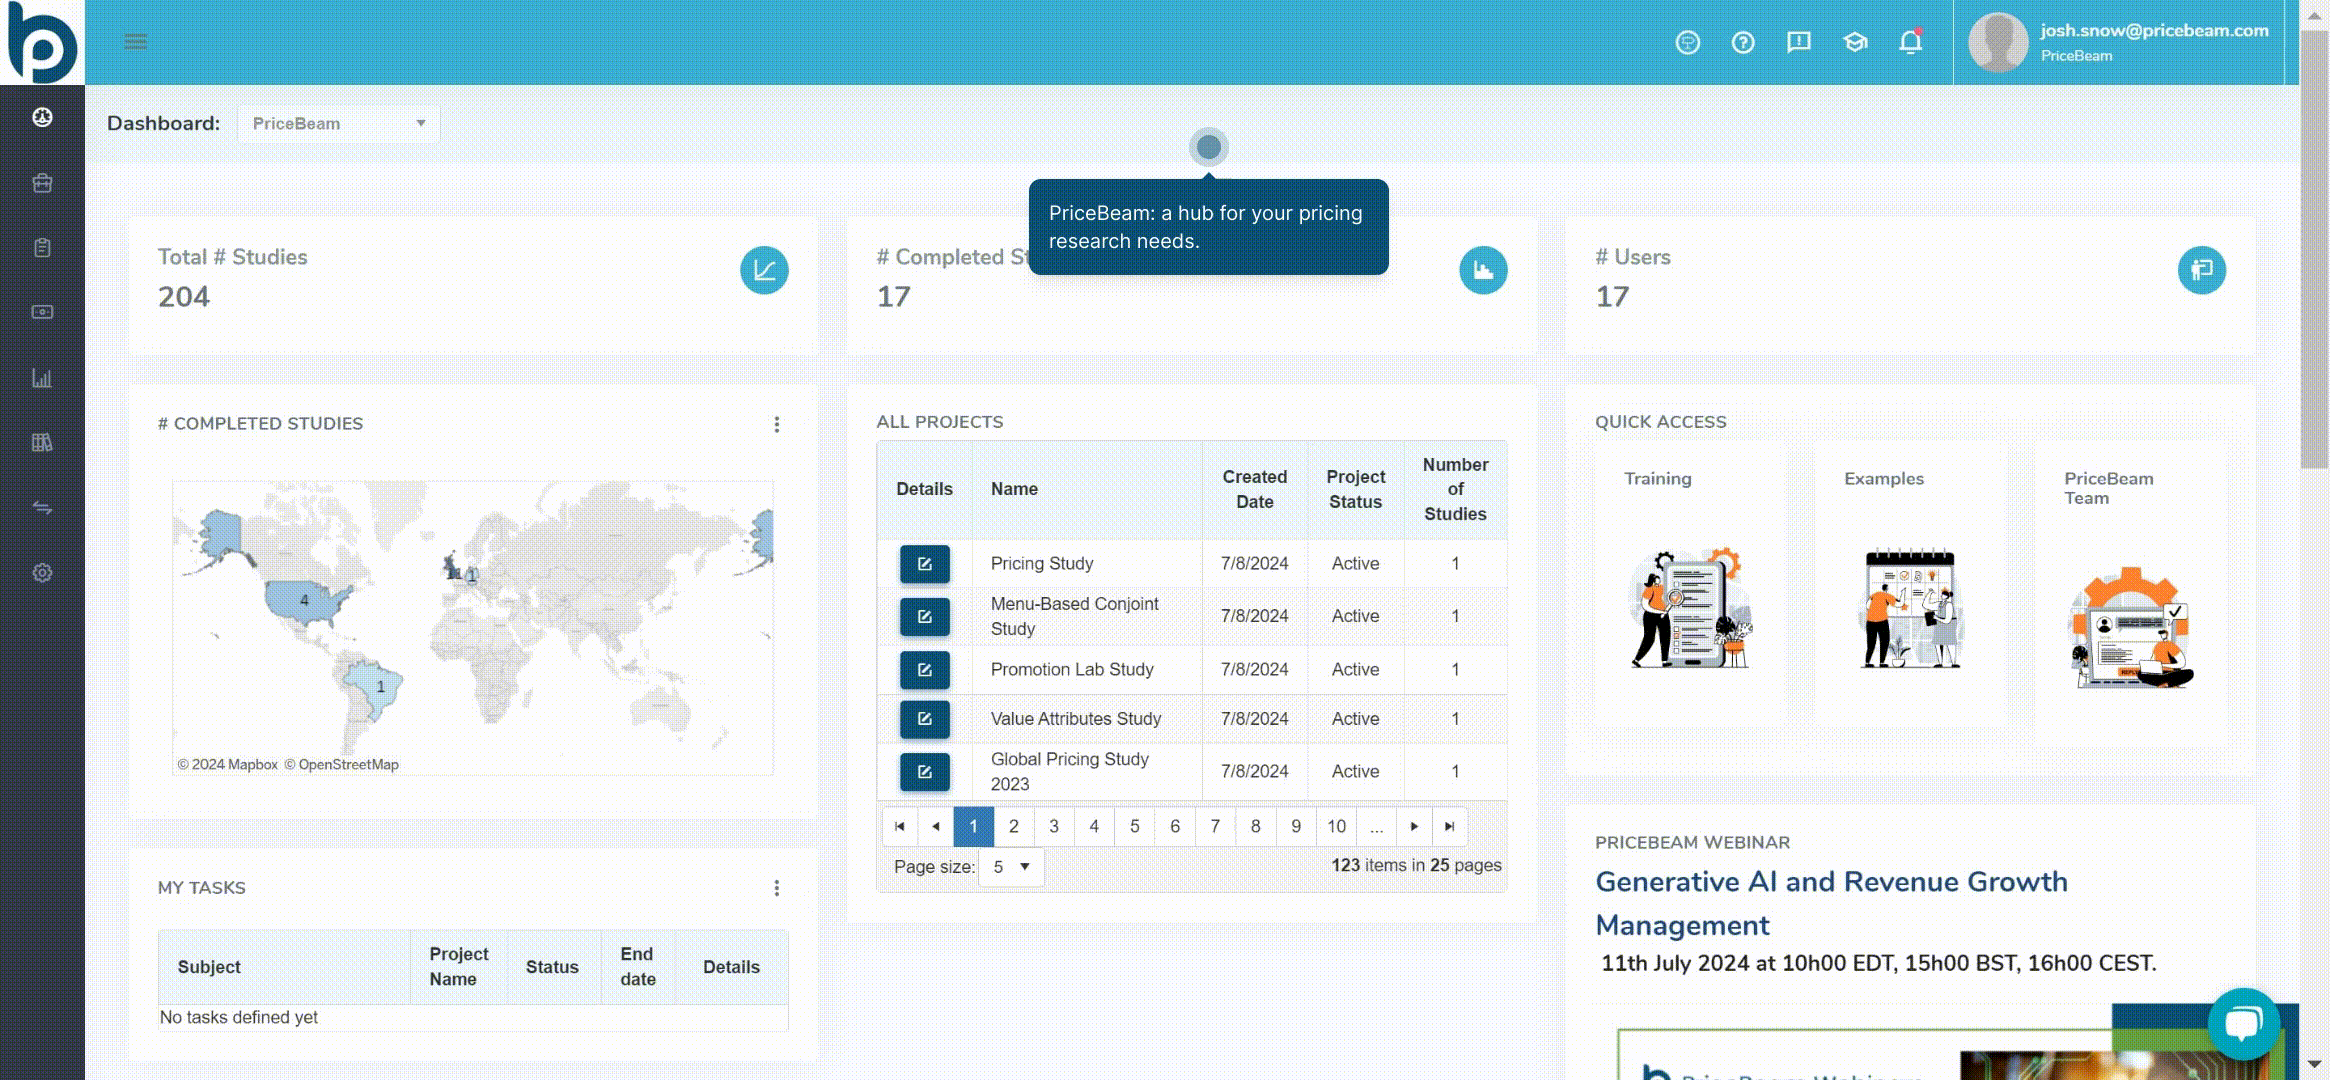Image resolution: width=2330 pixels, height=1080 pixels.
Task: Open details for Value Attributes Study
Action: pos(924,719)
